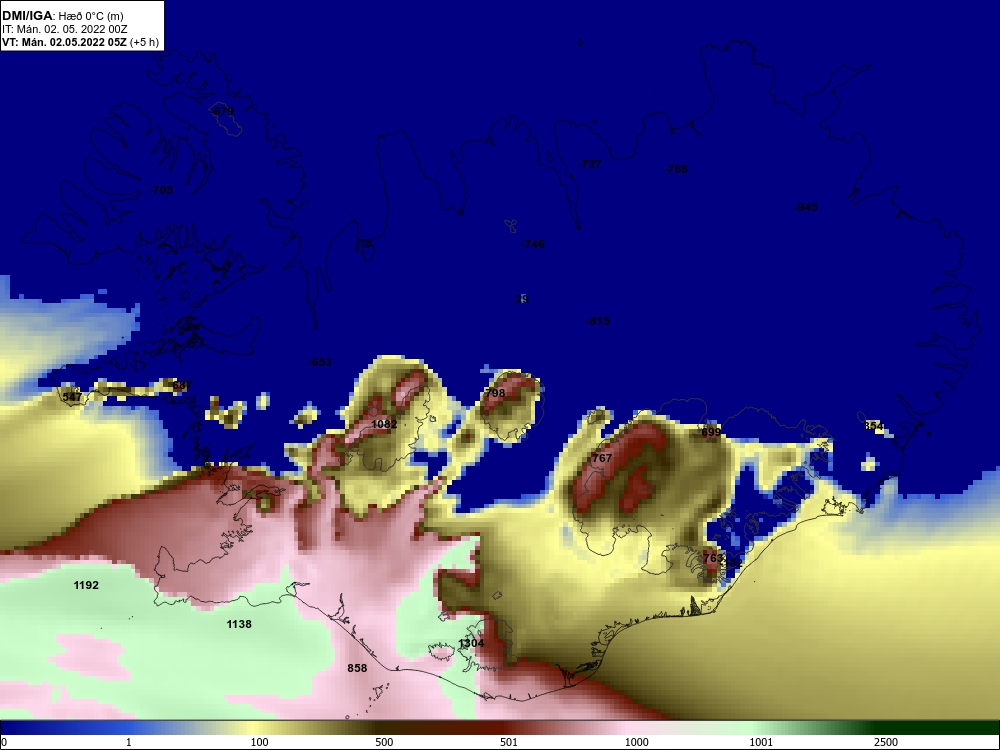Viewport: 1000px width, 750px height.
Task: Click the 'DMI/IGA: Hæð 0°C (m)' title text
Action: (62, 15)
